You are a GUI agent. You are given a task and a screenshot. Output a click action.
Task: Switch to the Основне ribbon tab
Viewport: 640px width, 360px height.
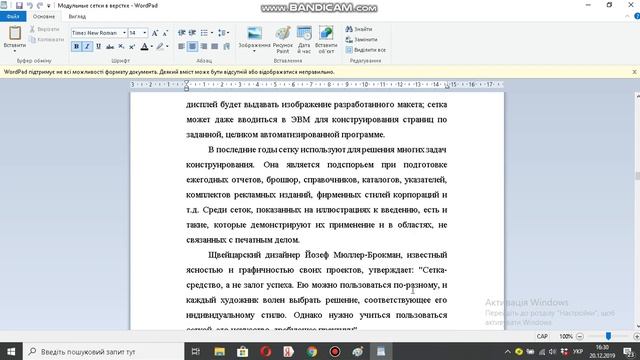(x=44, y=16)
